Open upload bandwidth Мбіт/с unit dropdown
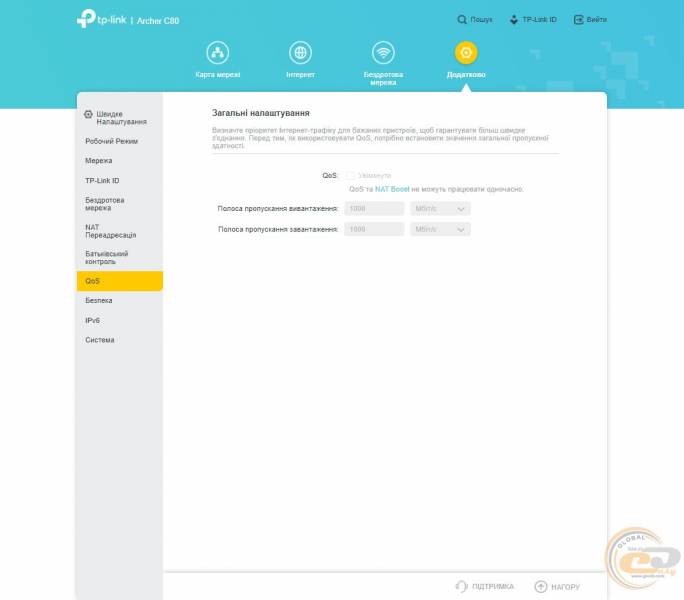The width and height of the screenshot is (684, 600). coord(440,209)
